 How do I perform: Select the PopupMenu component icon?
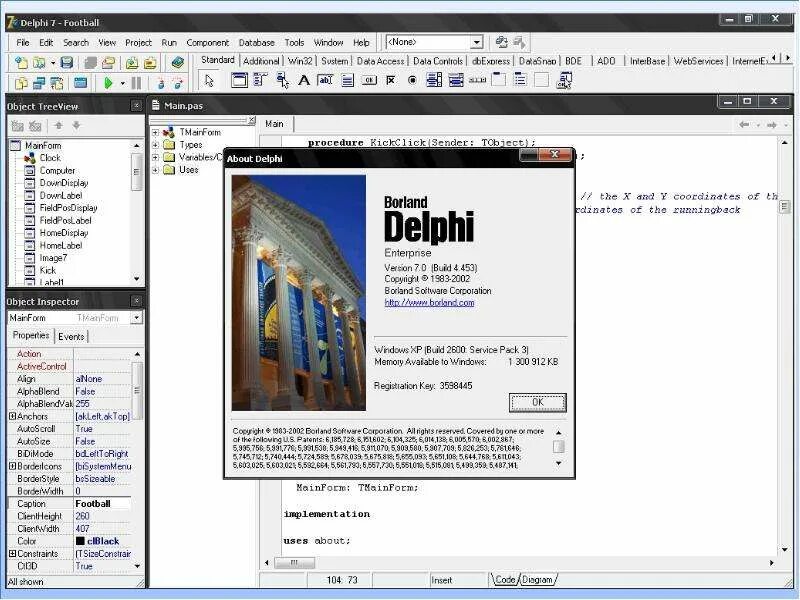282,80
